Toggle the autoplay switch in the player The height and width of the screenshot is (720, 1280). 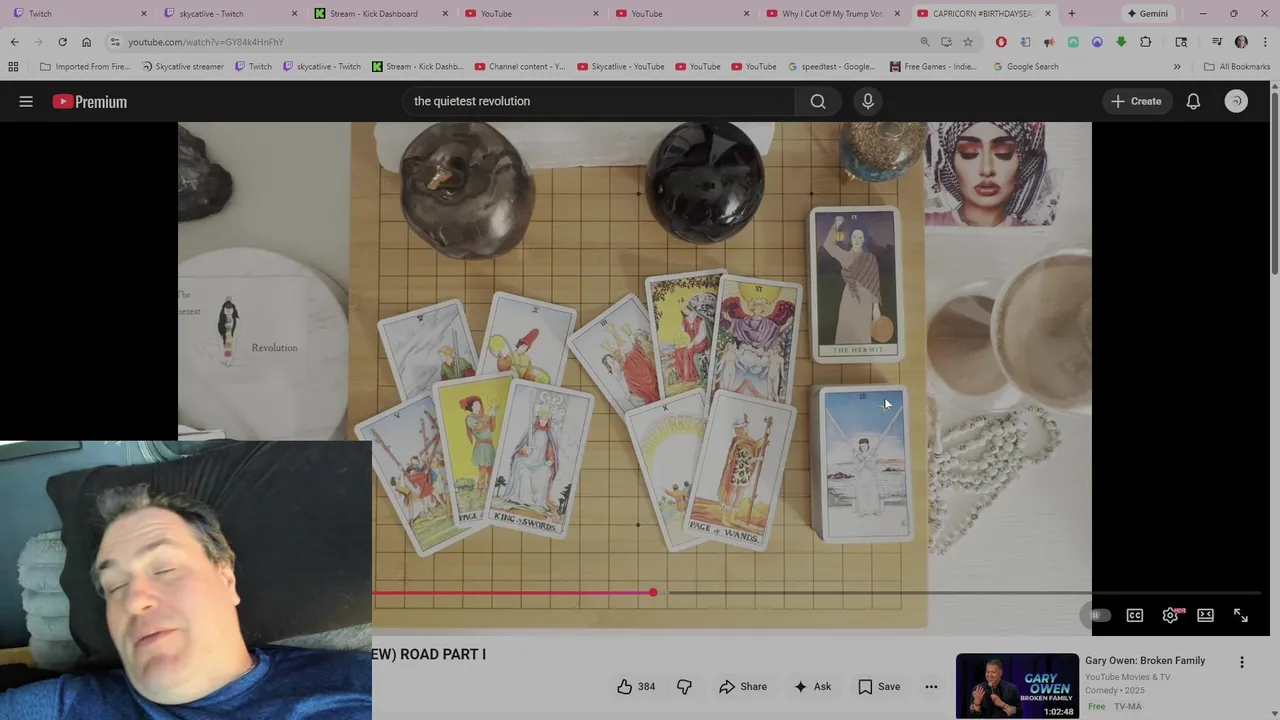[1099, 615]
